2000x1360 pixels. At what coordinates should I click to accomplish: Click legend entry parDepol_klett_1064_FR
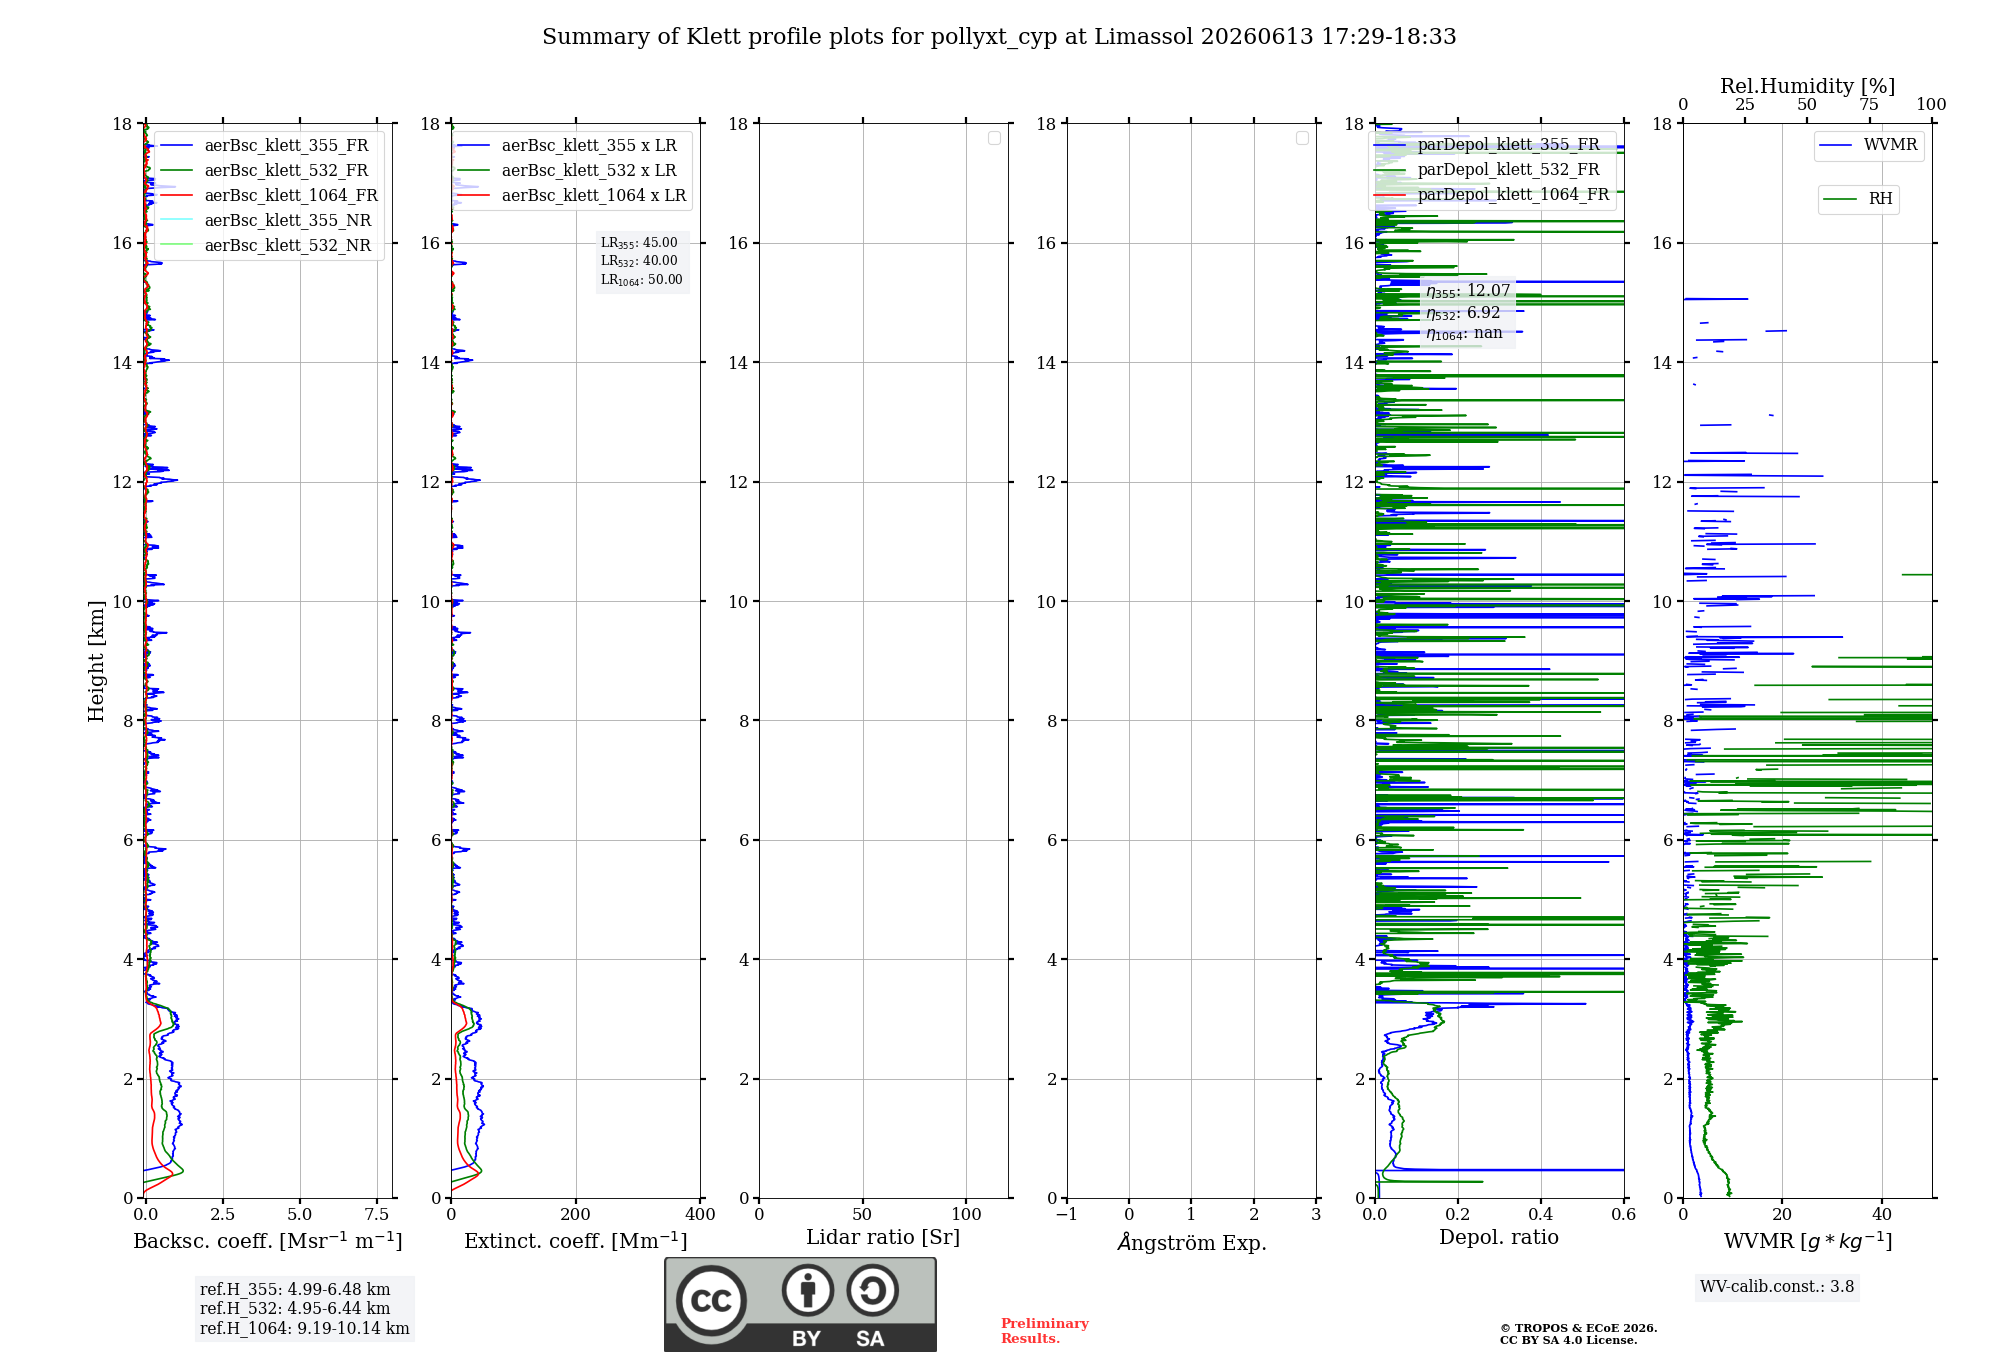click(1491, 194)
